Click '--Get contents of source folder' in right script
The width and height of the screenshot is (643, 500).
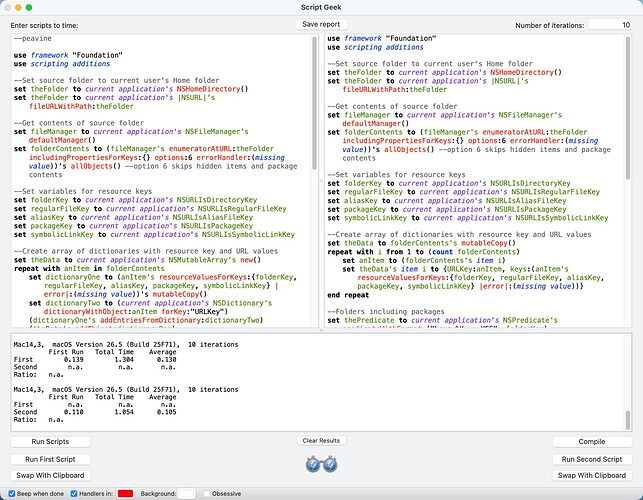point(392,106)
